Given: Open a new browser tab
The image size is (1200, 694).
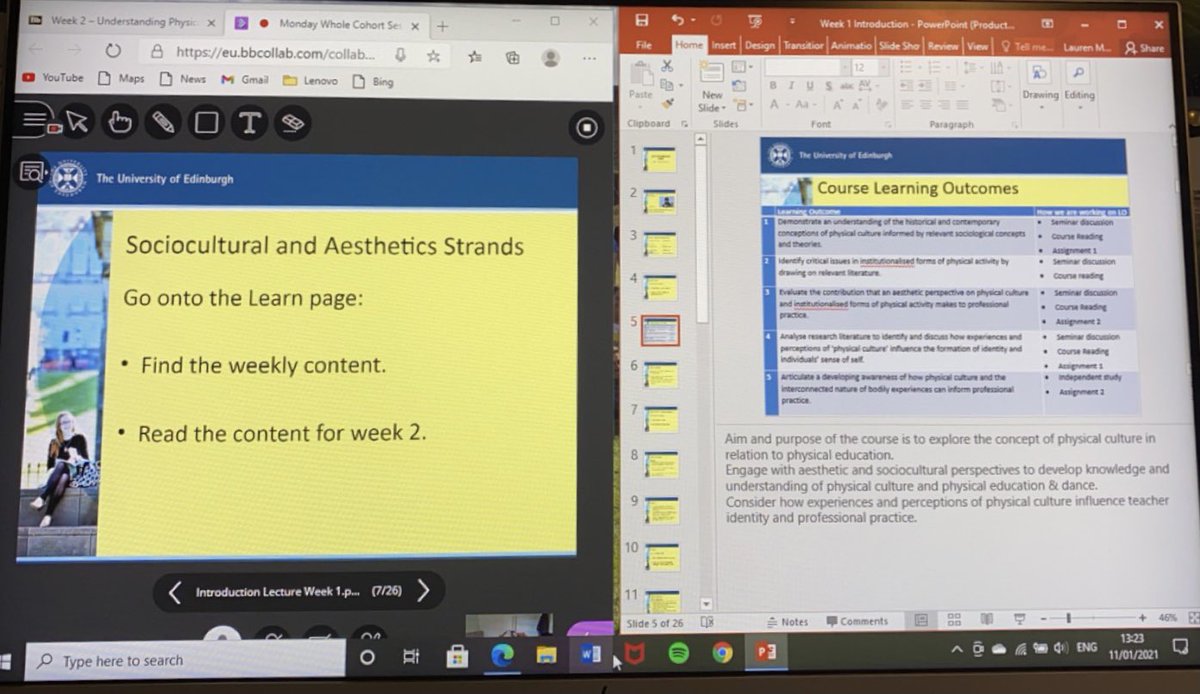Looking at the screenshot, I should click(442, 26).
